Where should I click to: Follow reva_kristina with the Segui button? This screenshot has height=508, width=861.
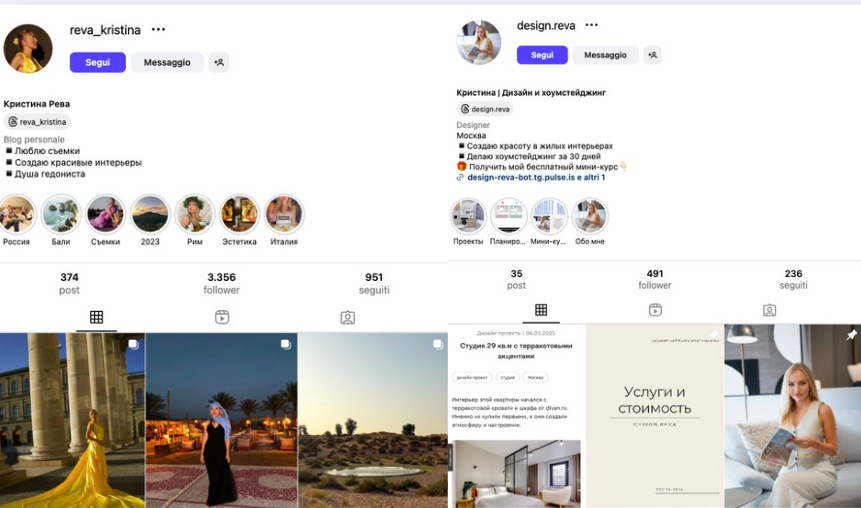(x=98, y=63)
